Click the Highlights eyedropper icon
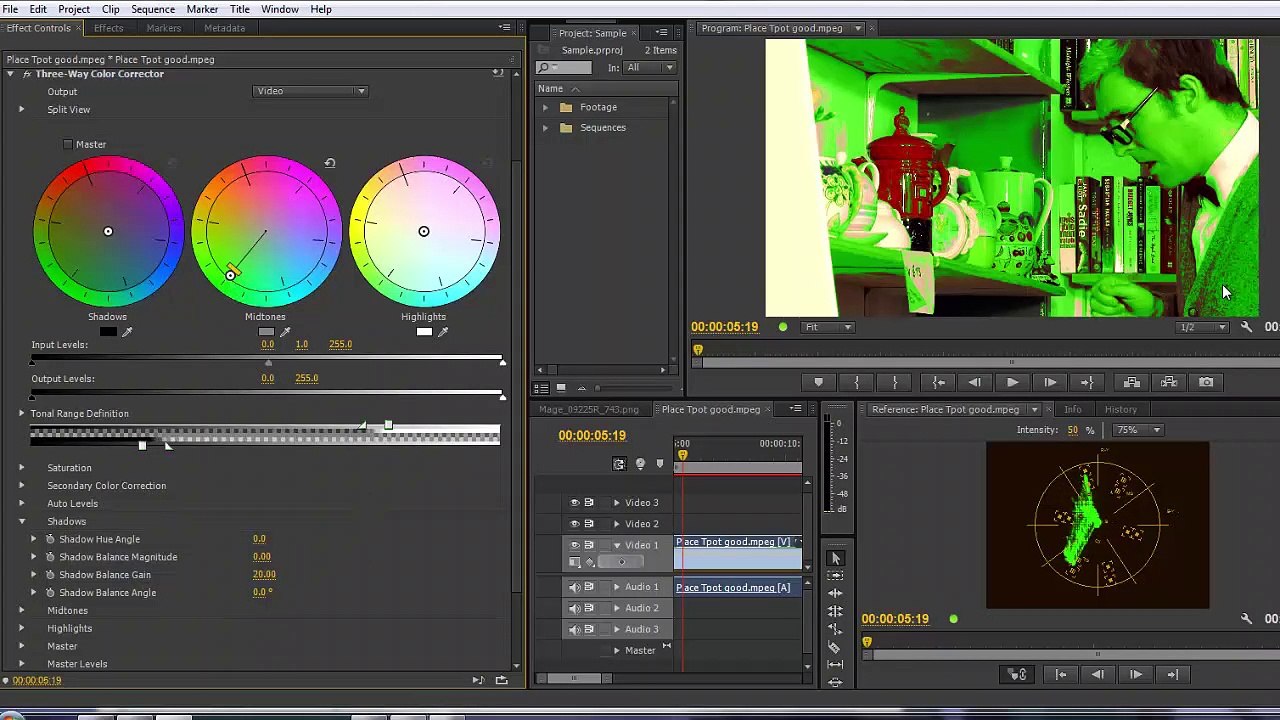 pos(443,332)
